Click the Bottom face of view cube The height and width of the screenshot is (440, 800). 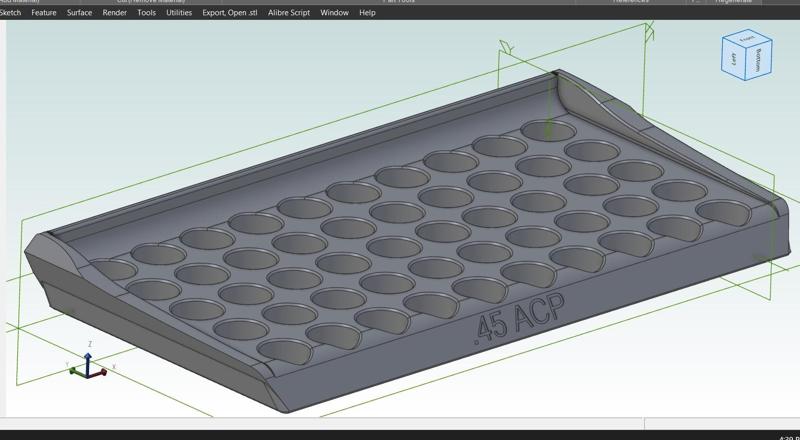click(759, 59)
